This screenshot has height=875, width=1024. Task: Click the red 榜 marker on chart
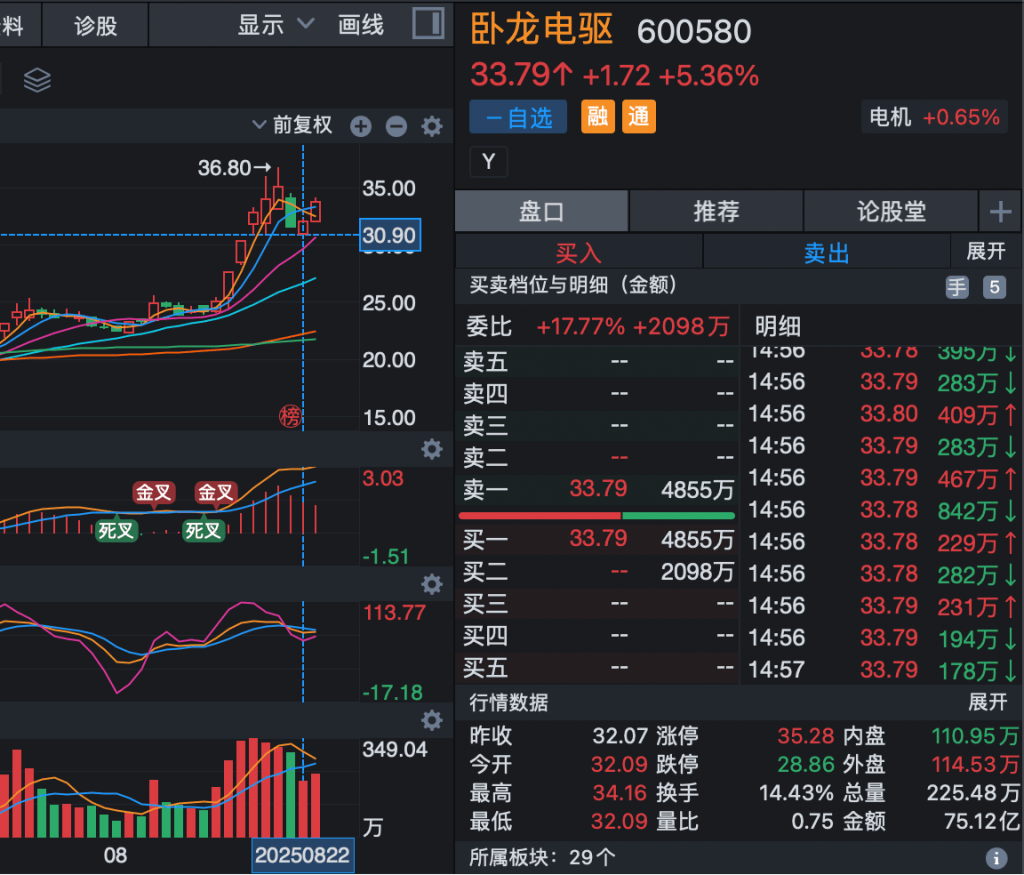pyautogui.click(x=290, y=416)
